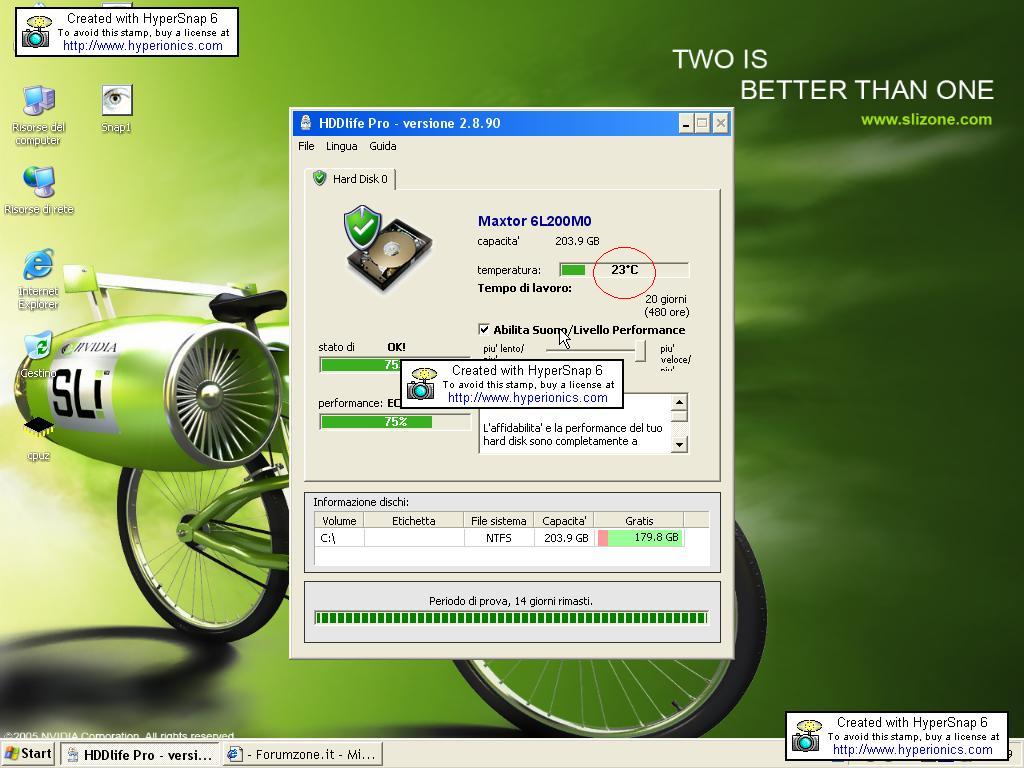Viewport: 1024px width, 768px height.
Task: Click the trial period progress bar
Action: click(511, 618)
